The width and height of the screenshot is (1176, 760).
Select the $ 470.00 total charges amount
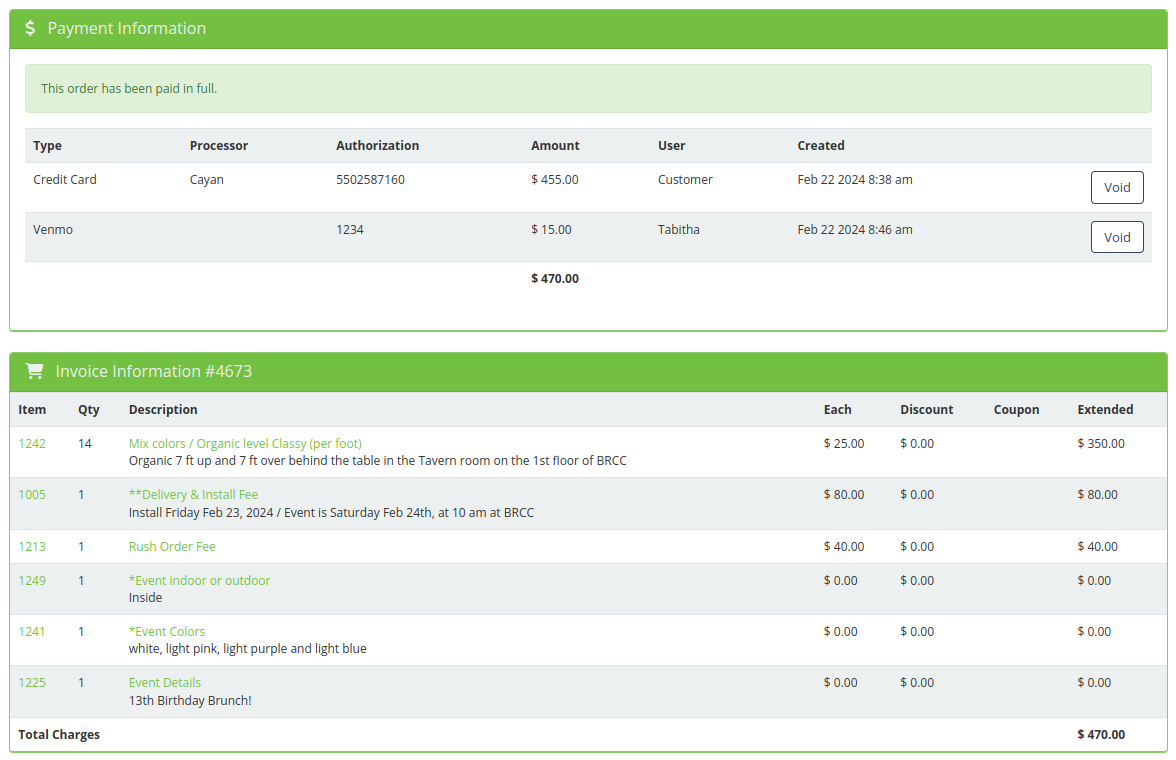point(1101,734)
